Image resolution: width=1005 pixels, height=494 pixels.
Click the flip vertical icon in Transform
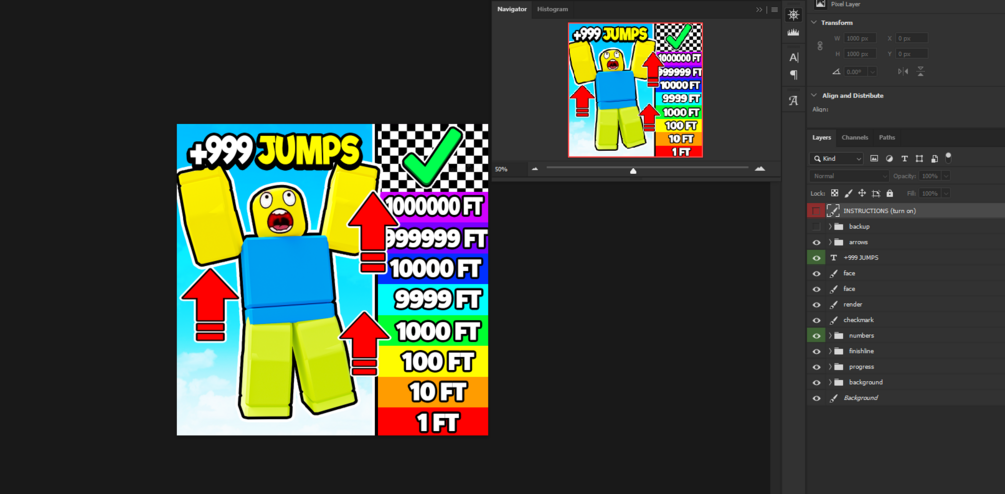[x=920, y=71]
